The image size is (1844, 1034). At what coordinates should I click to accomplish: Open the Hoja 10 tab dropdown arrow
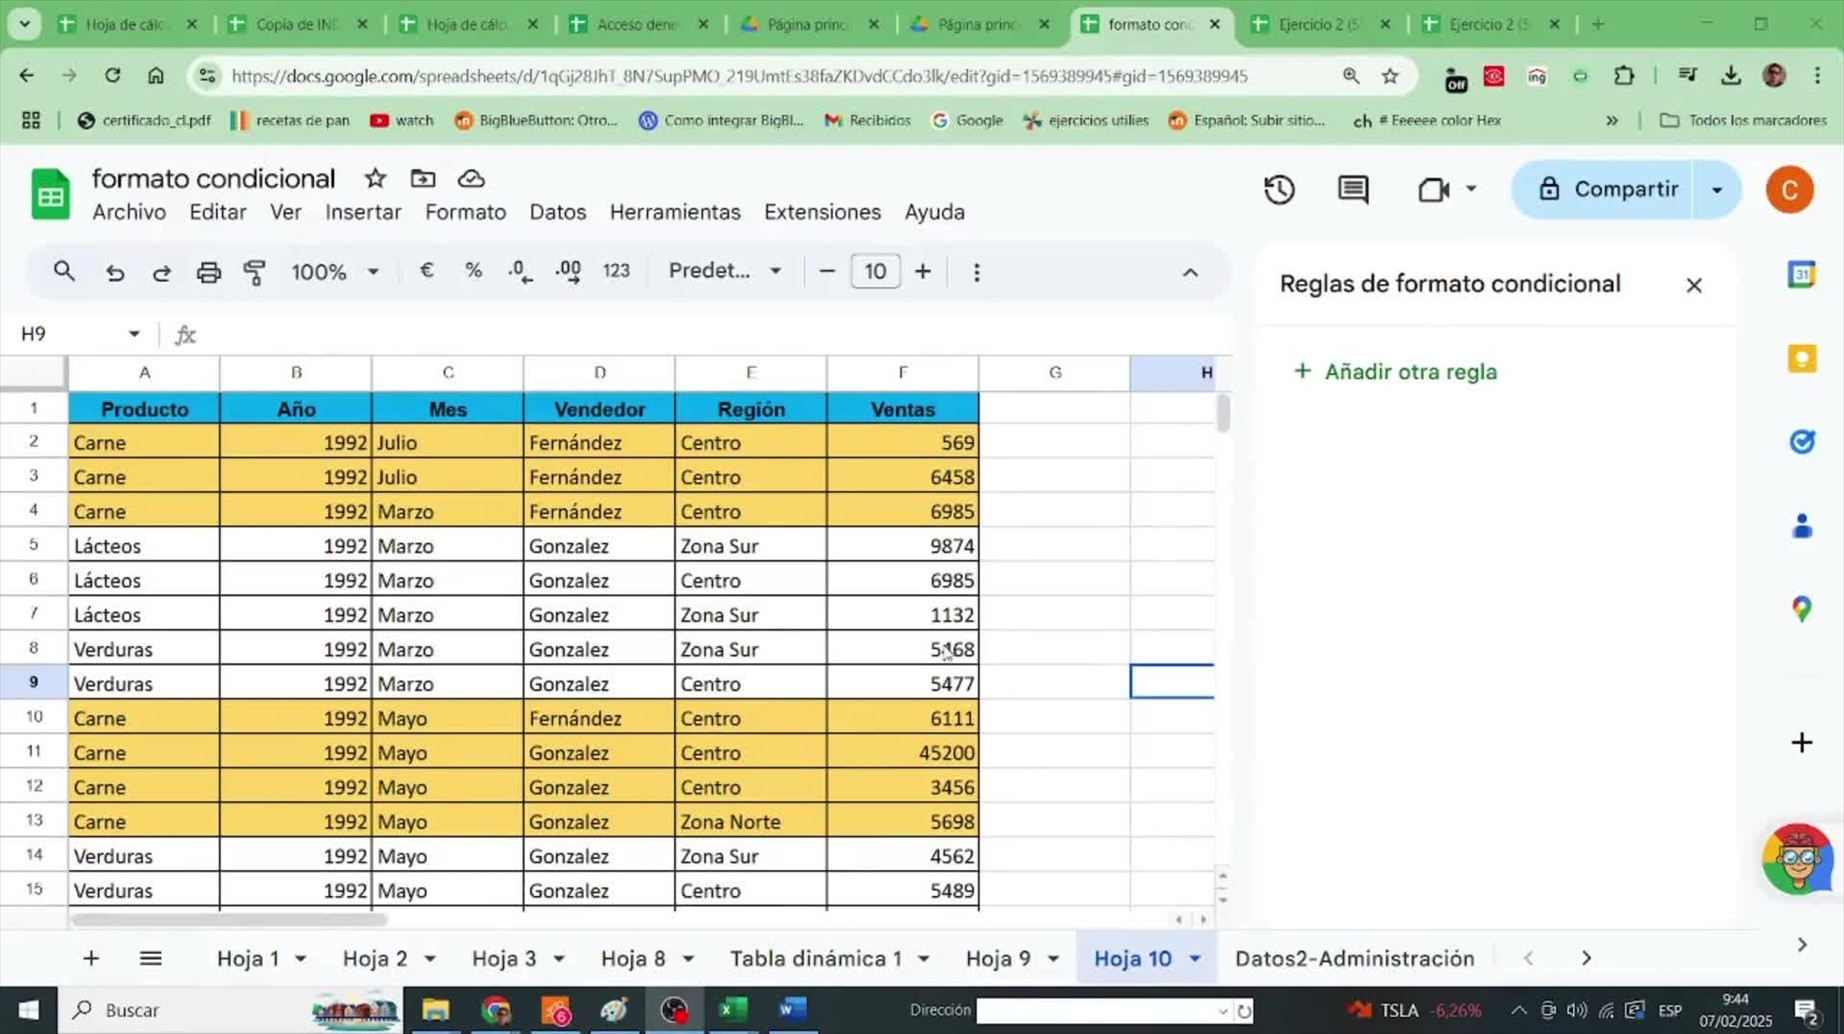[1195, 959]
